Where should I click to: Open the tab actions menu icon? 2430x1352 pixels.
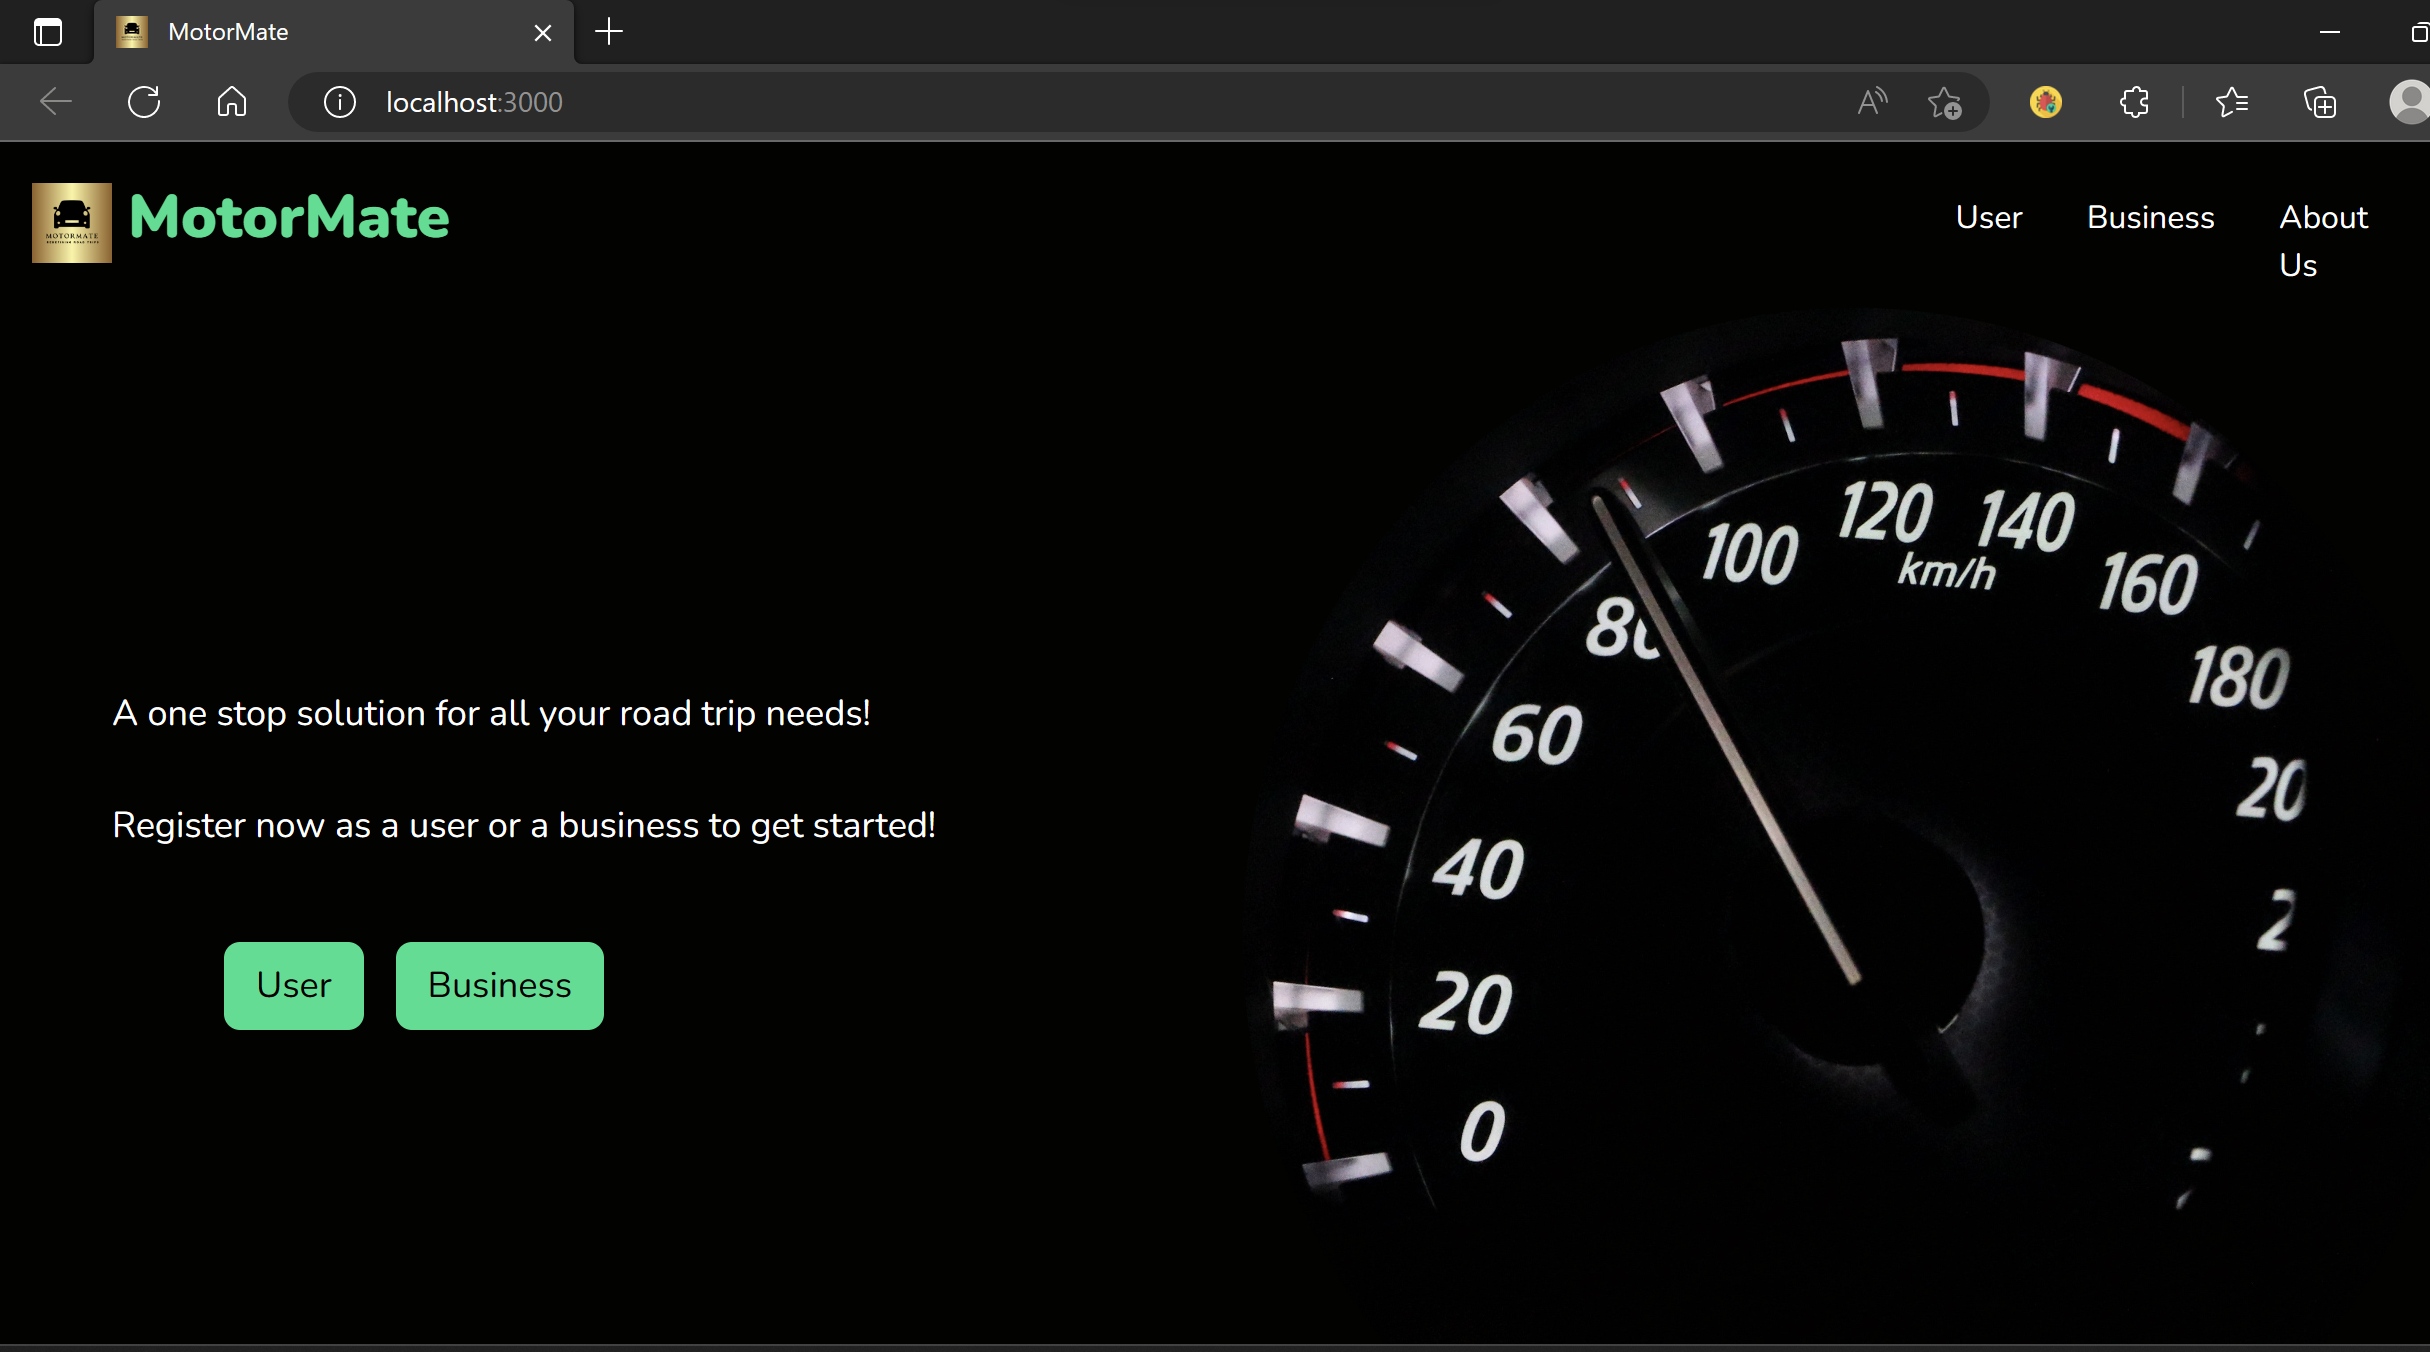[x=47, y=32]
